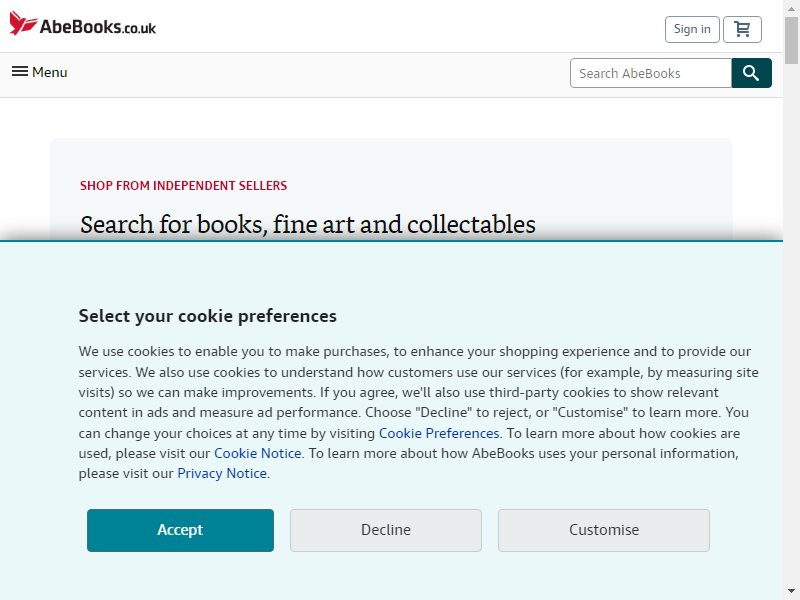
Task: Click the scrollbar down arrow
Action: tap(792, 592)
